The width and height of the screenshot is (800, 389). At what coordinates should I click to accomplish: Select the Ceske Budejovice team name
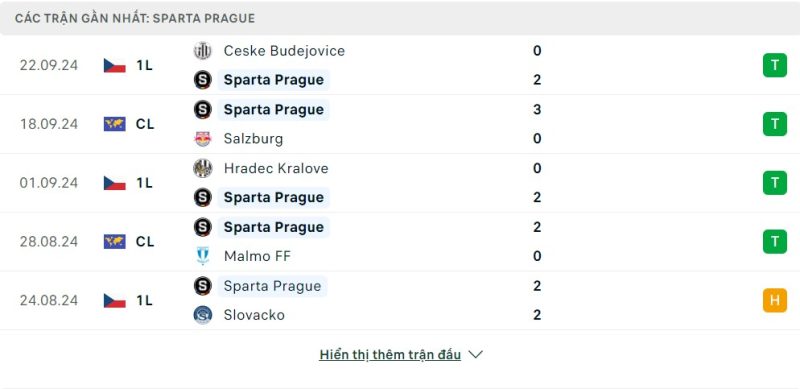[x=284, y=51]
